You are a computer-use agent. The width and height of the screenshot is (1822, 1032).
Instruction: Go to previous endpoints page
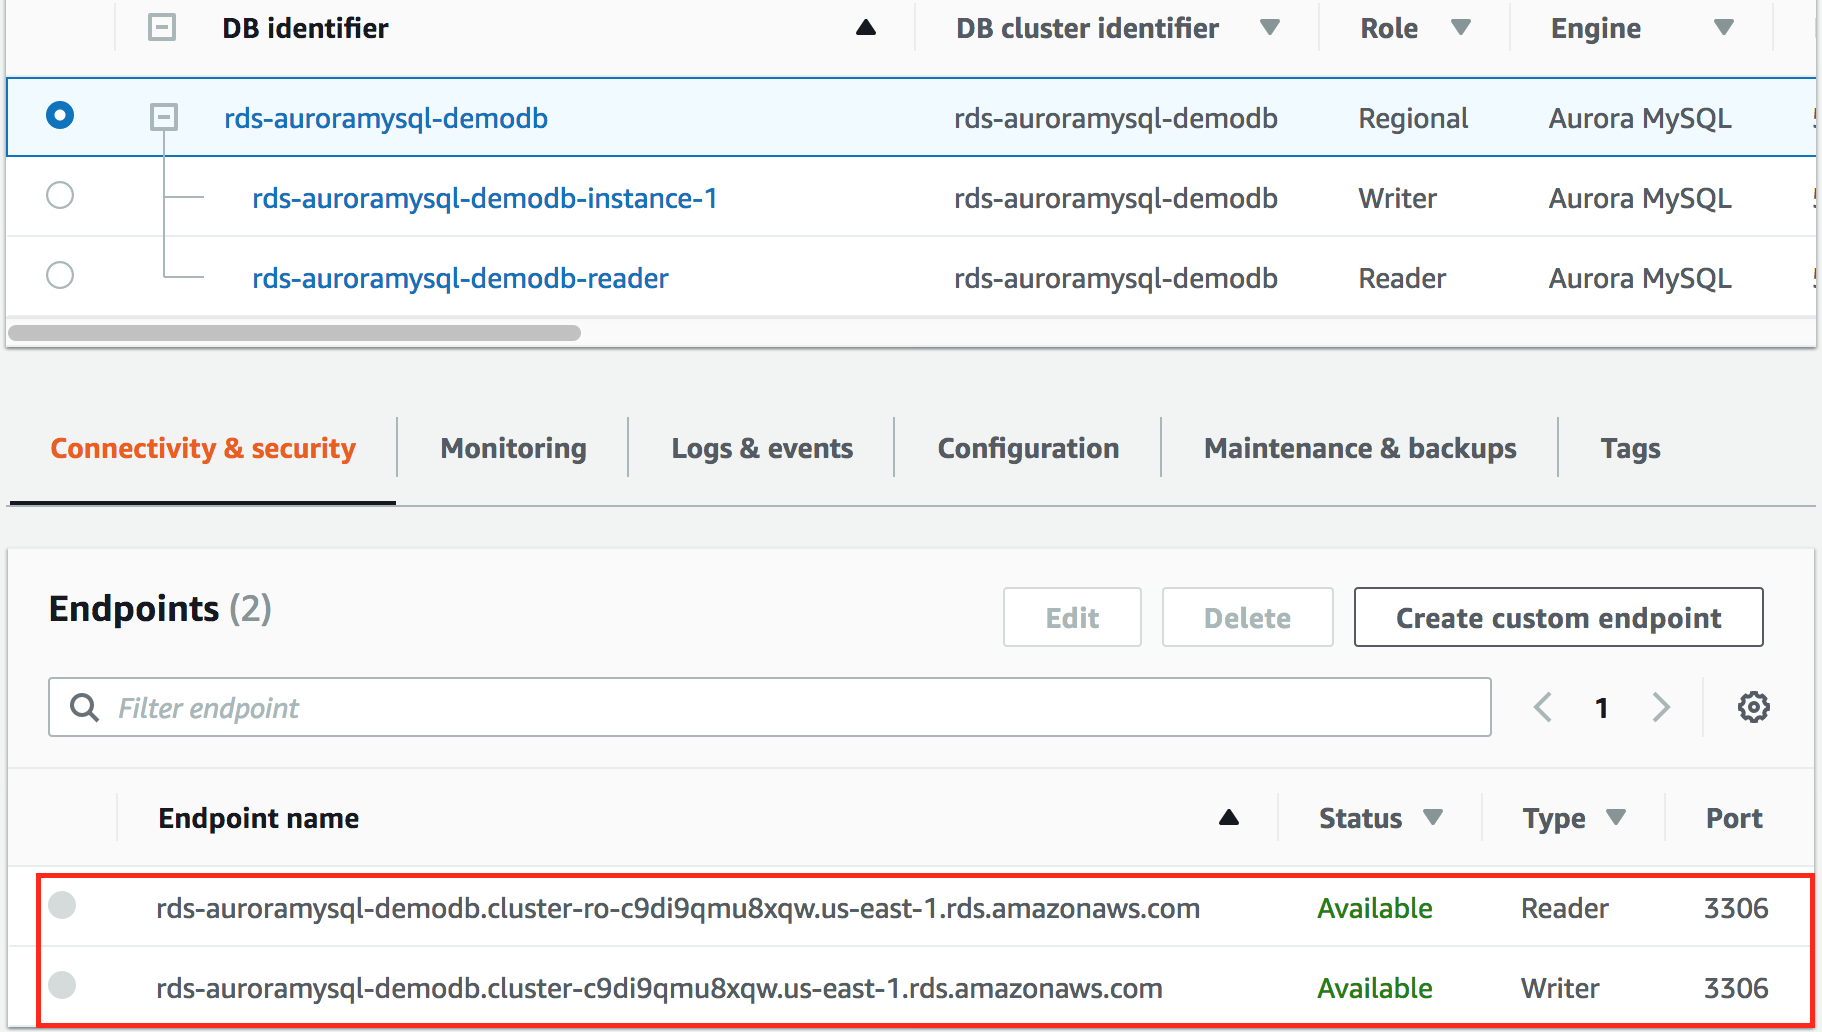1543,707
